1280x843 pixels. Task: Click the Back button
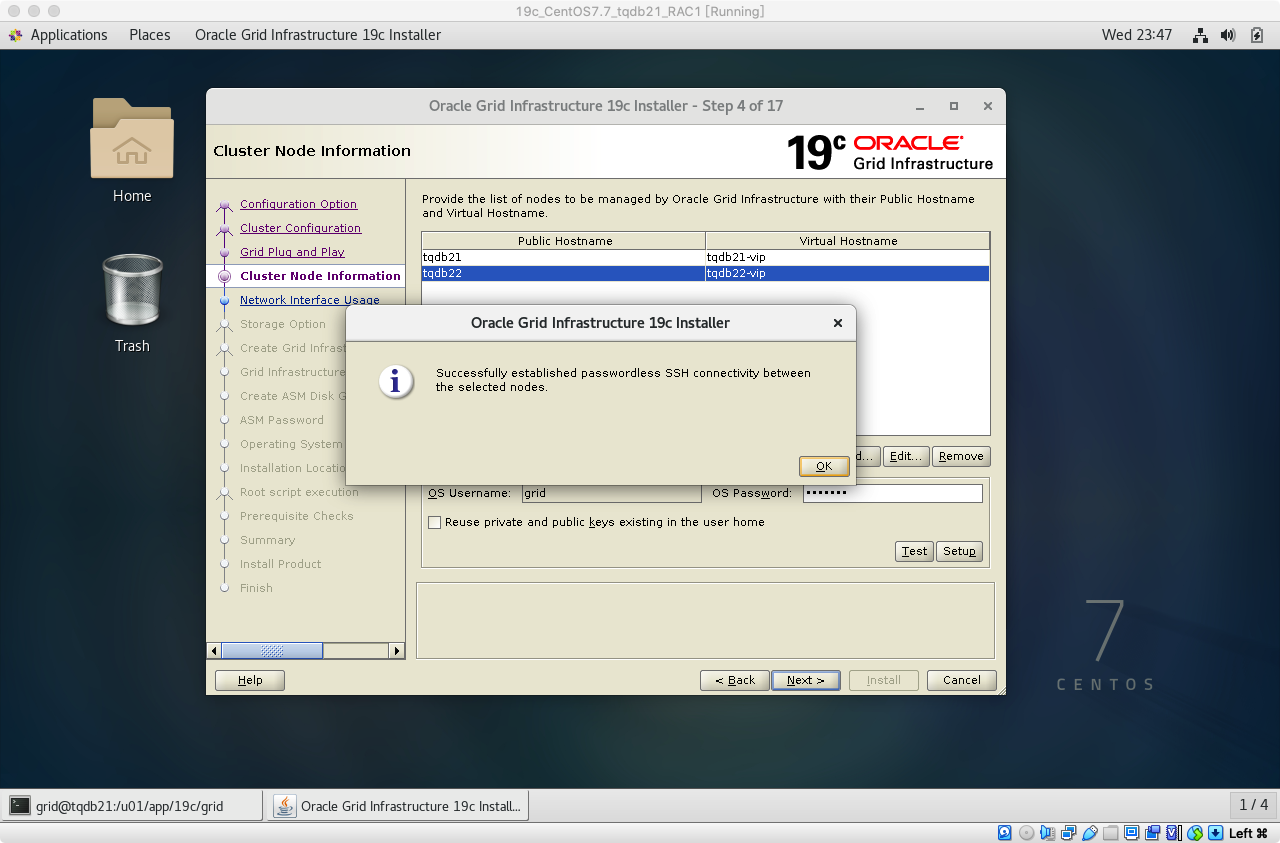click(735, 680)
